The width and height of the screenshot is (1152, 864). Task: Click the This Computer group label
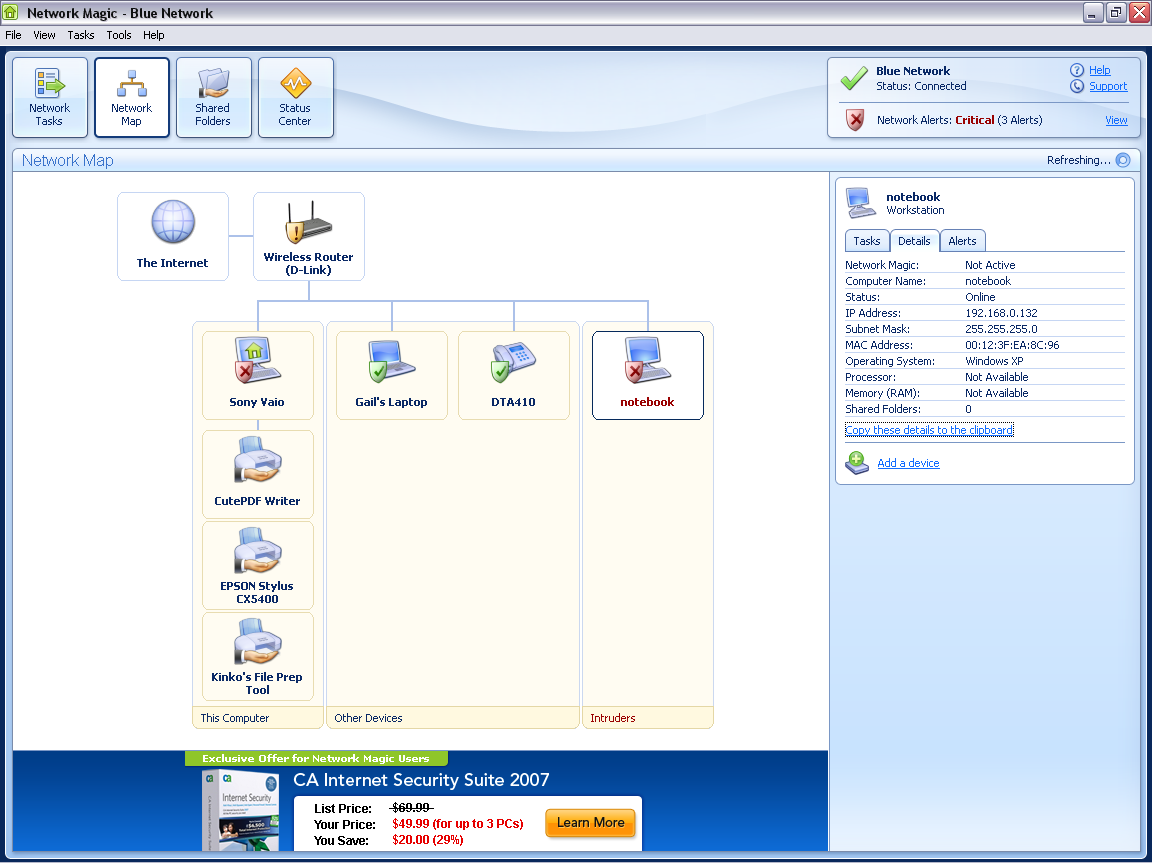point(235,719)
